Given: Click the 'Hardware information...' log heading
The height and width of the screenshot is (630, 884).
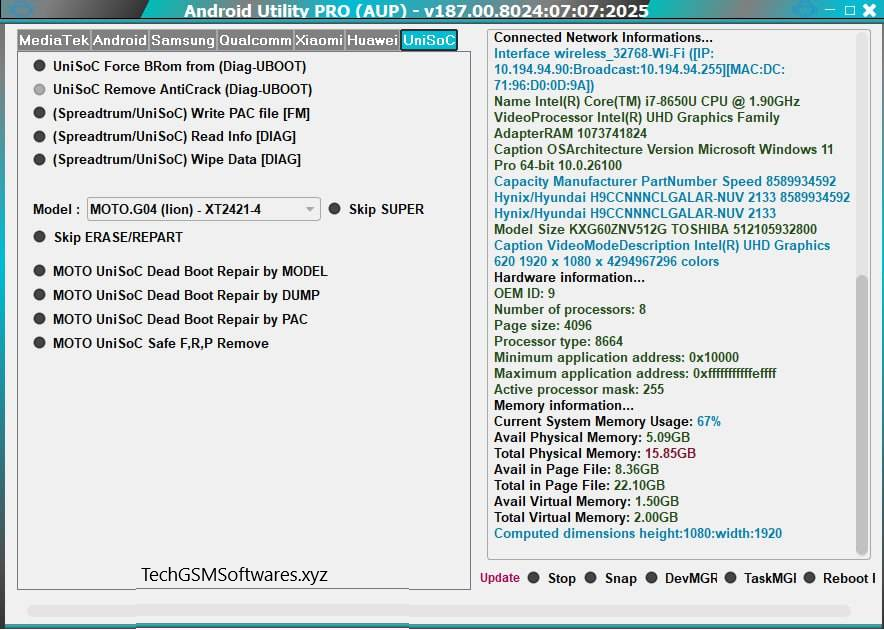Looking at the screenshot, I should click(x=569, y=277).
